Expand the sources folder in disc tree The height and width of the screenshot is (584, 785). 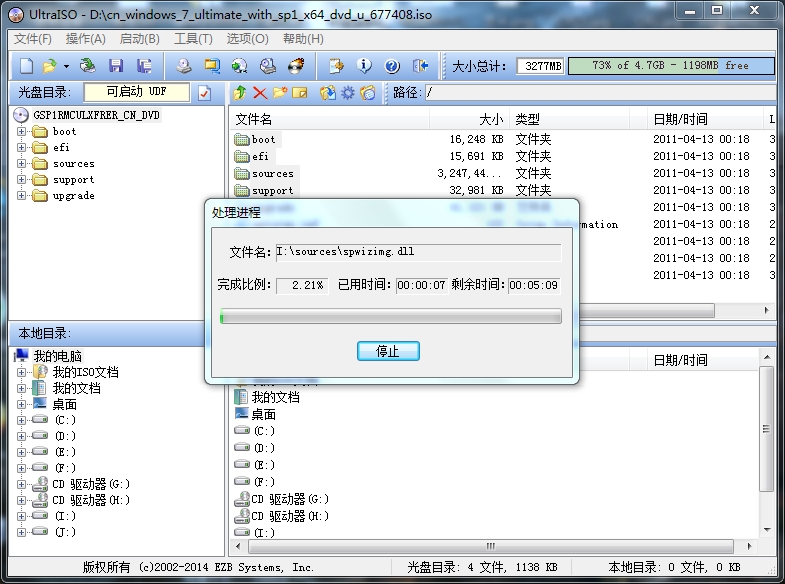pyautogui.click(x=22, y=164)
